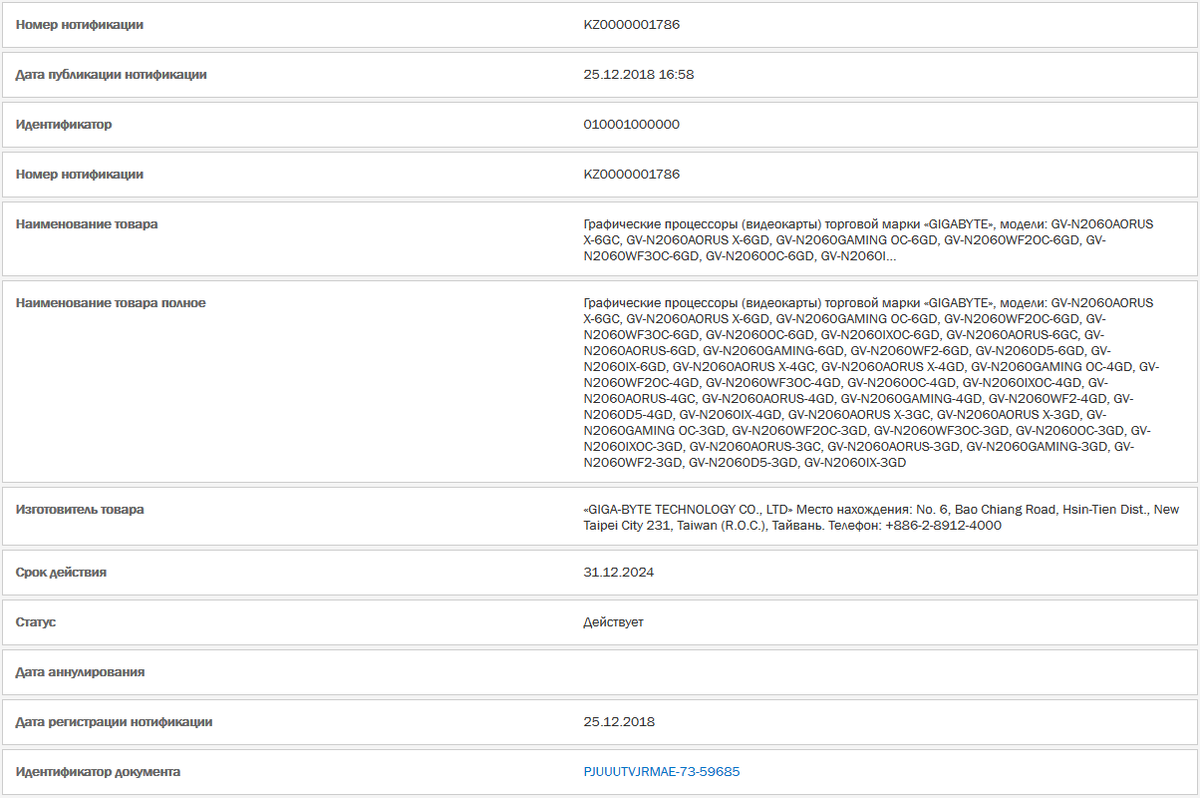The height and width of the screenshot is (798, 1200).
Task: Click the Наименование товара label
Action: pyautogui.click(x=87, y=225)
